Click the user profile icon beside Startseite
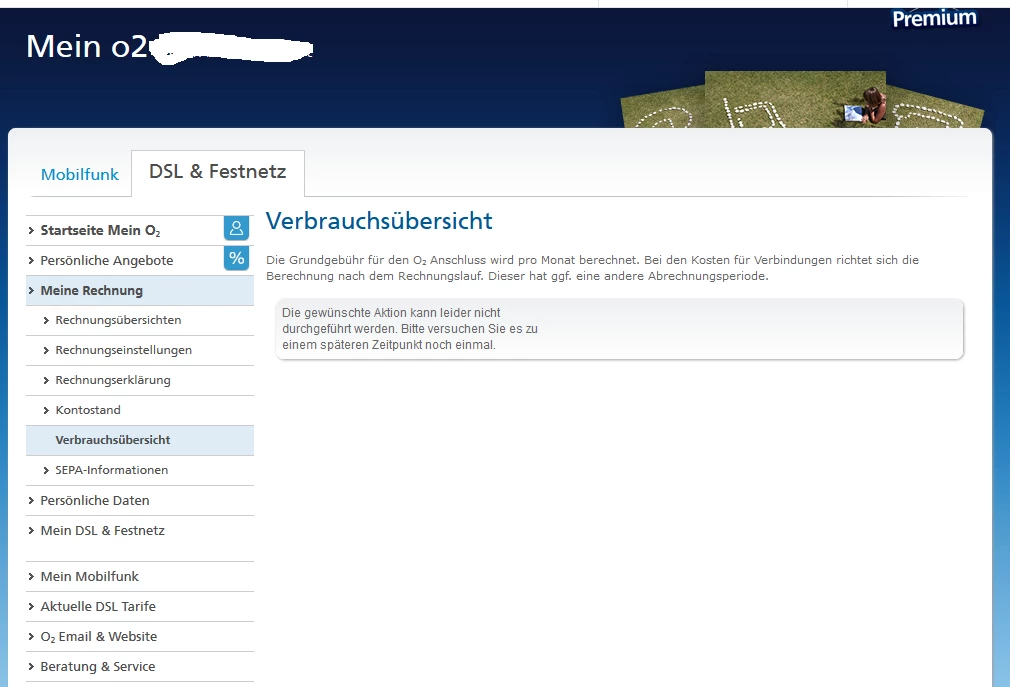1010x687 pixels. (x=236, y=228)
